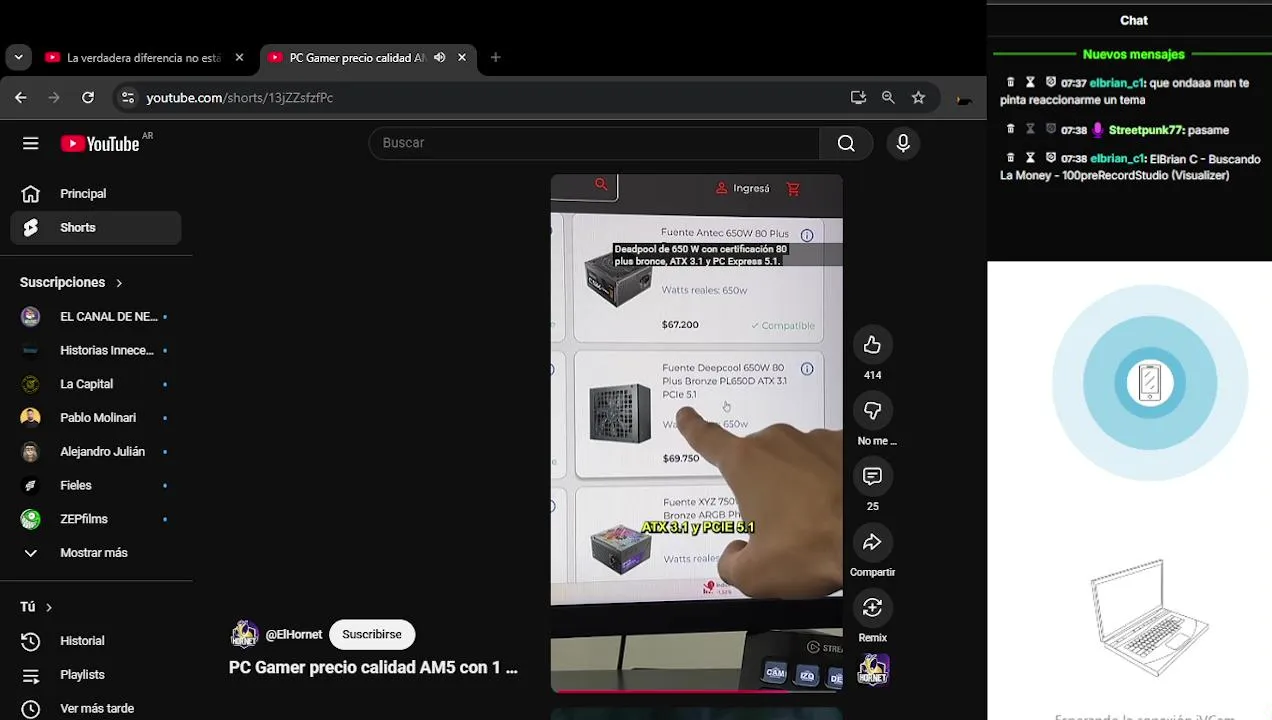The width and height of the screenshot is (1272, 720).
Task: Select the PC Gamer precio calidad tab
Action: click(358, 57)
